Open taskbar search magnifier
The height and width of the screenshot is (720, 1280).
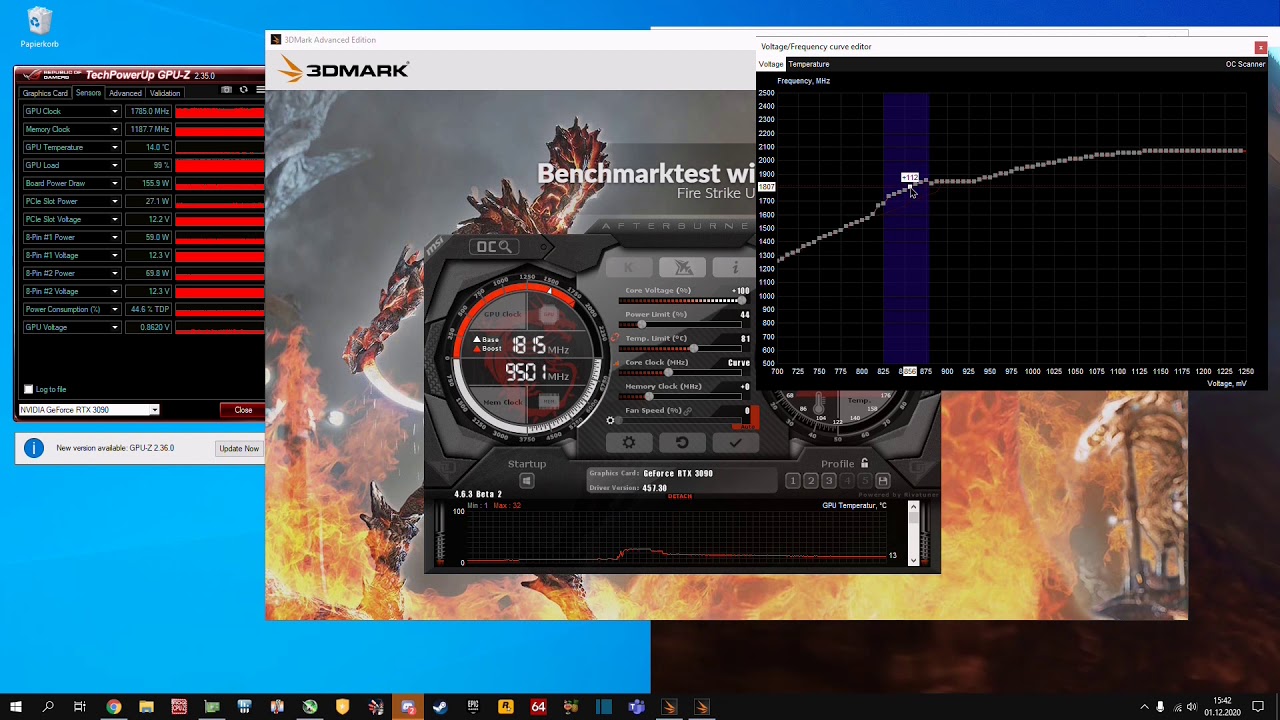pos(47,707)
